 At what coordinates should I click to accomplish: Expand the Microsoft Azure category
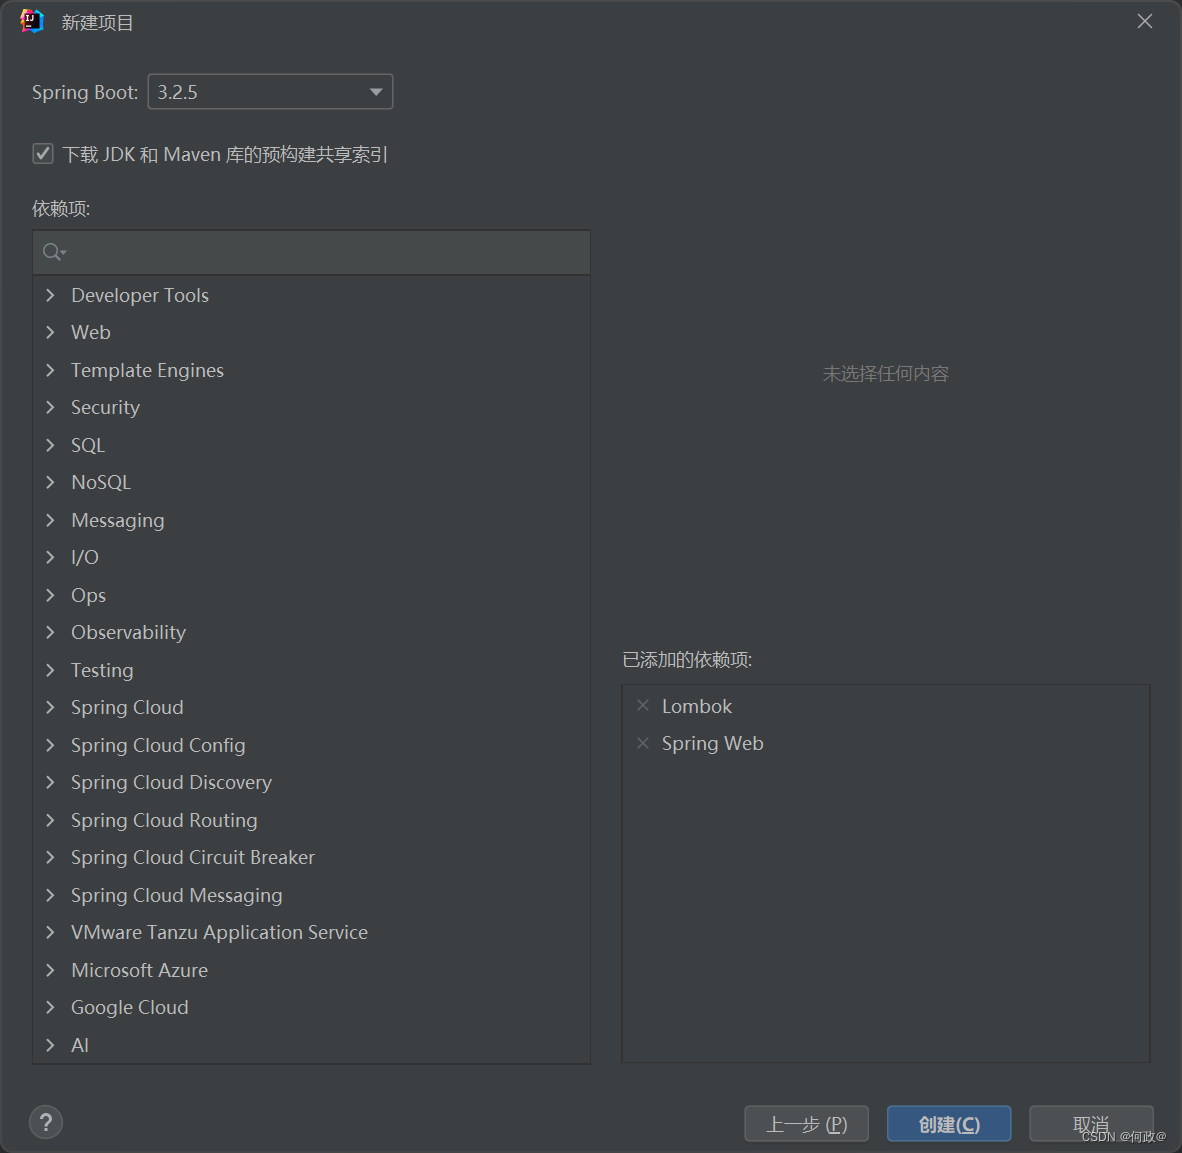[51, 970]
